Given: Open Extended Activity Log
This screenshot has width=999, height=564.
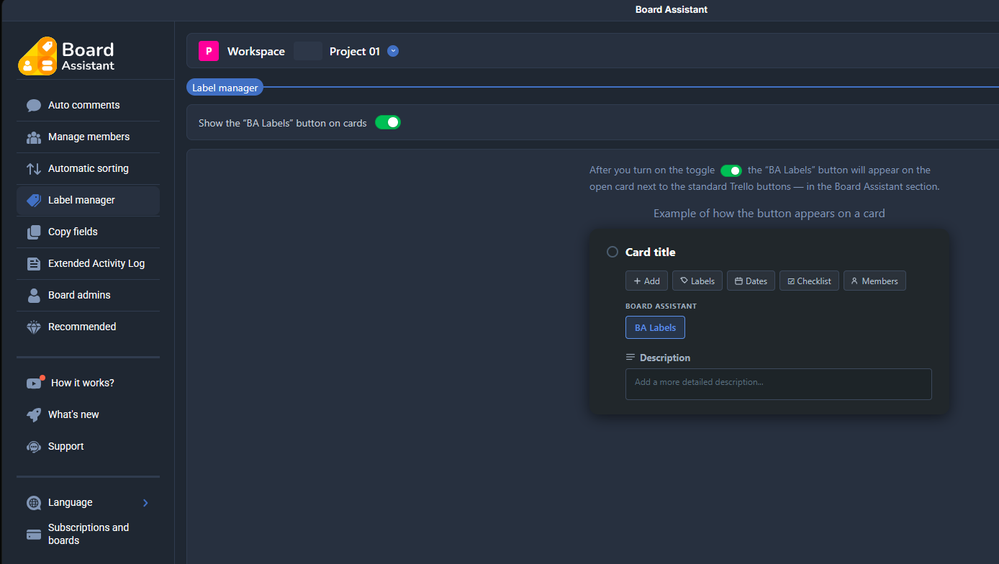Looking at the screenshot, I should [x=88, y=264].
